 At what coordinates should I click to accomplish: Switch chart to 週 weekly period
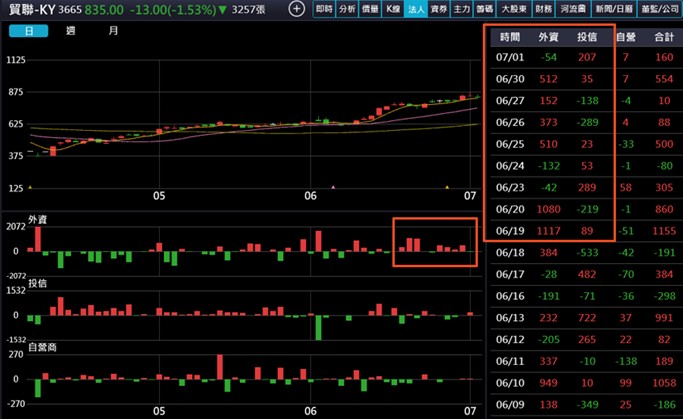tap(71, 31)
